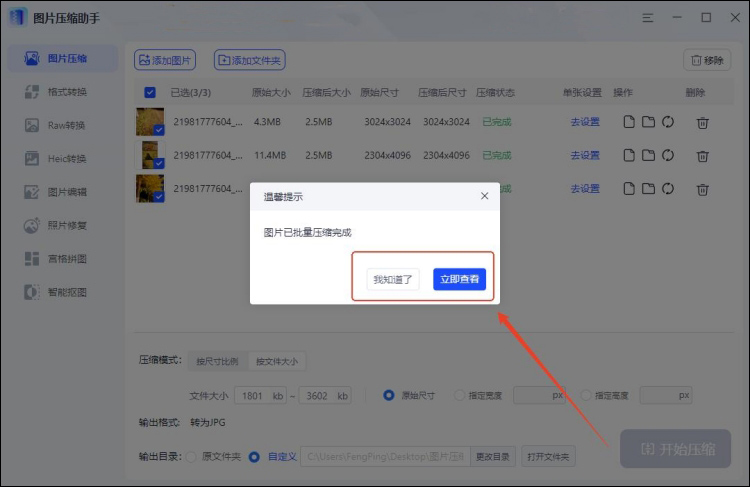750x487 pixels.
Task: Select the 指定宽度 radio button
Action: coord(459,396)
